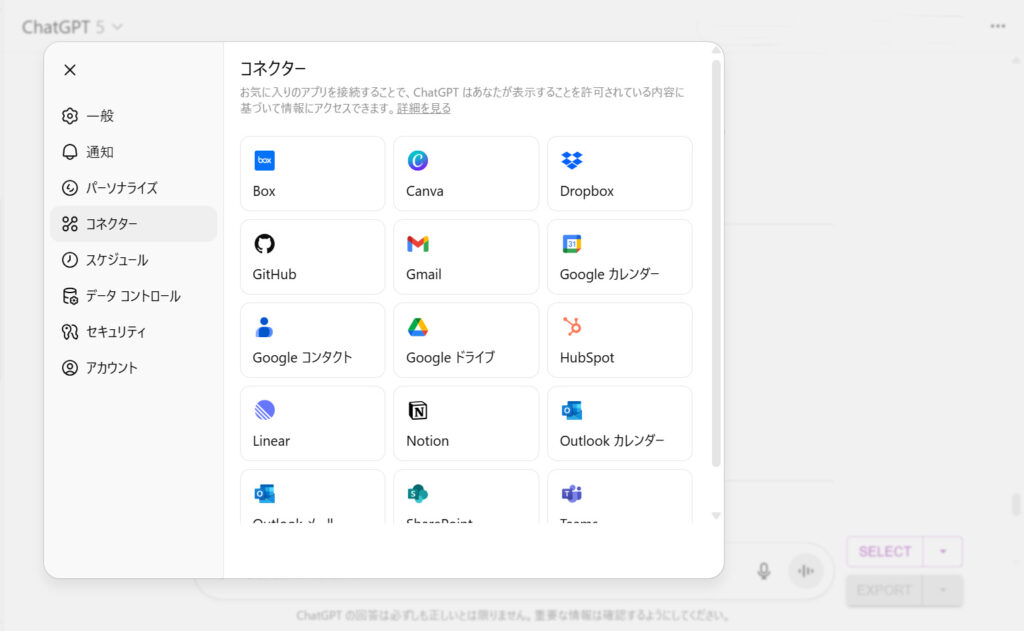The height and width of the screenshot is (631, 1024).
Task: Click the Teams connector icon
Action: coord(571,494)
